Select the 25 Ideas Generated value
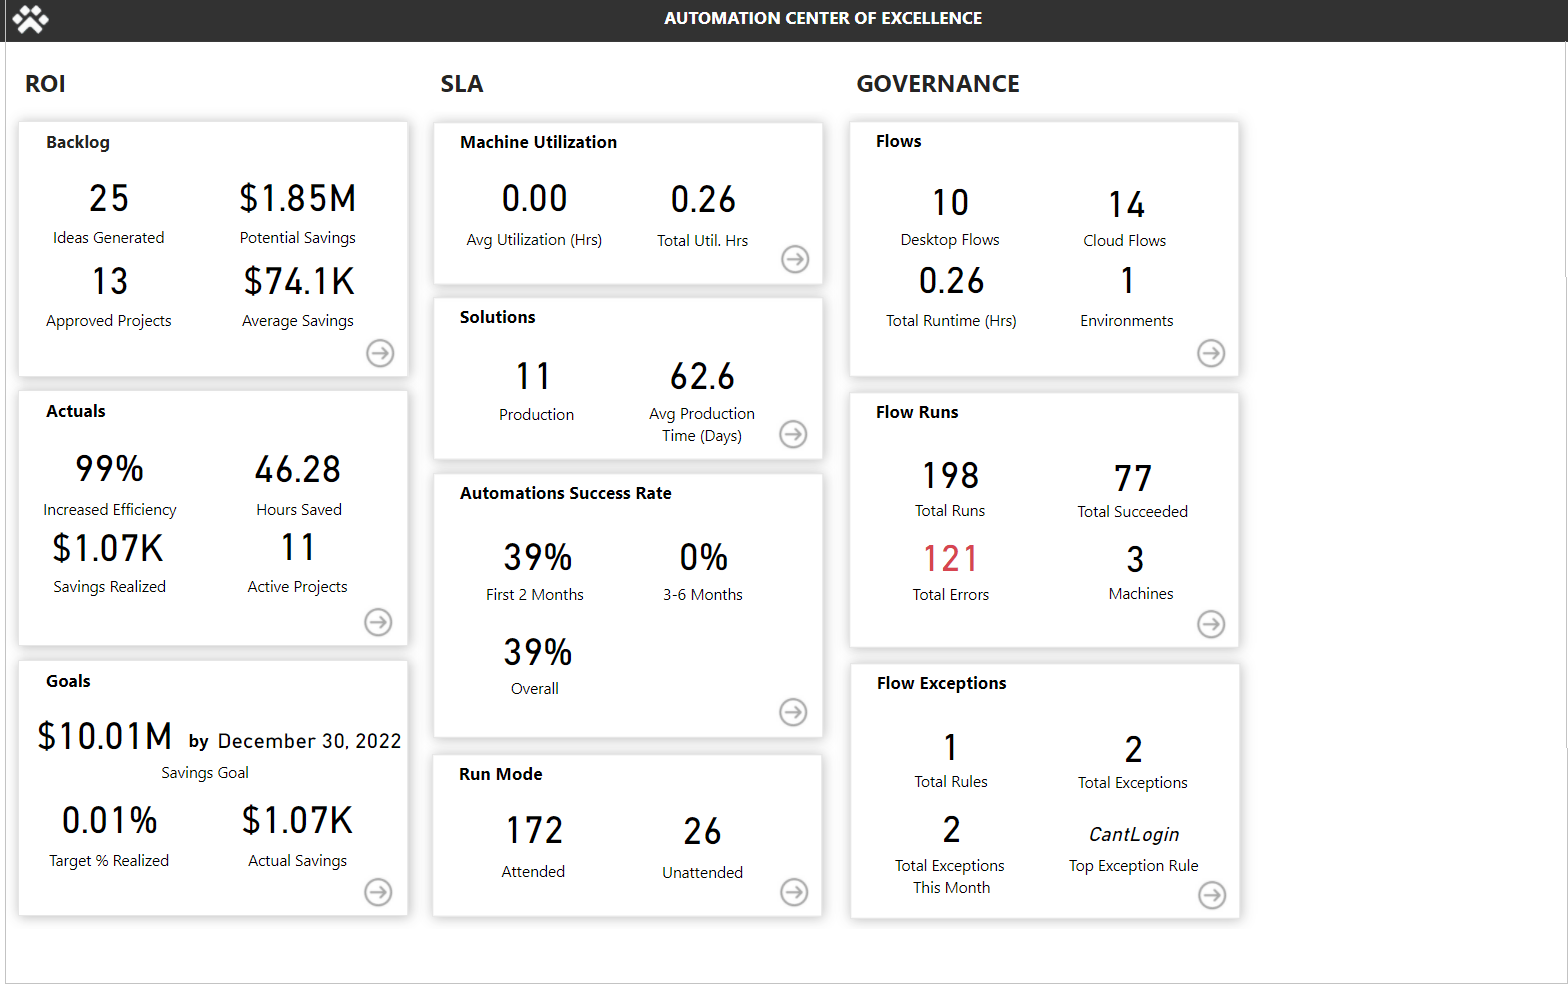Viewport: 1568px width, 988px height. pyautogui.click(x=109, y=199)
